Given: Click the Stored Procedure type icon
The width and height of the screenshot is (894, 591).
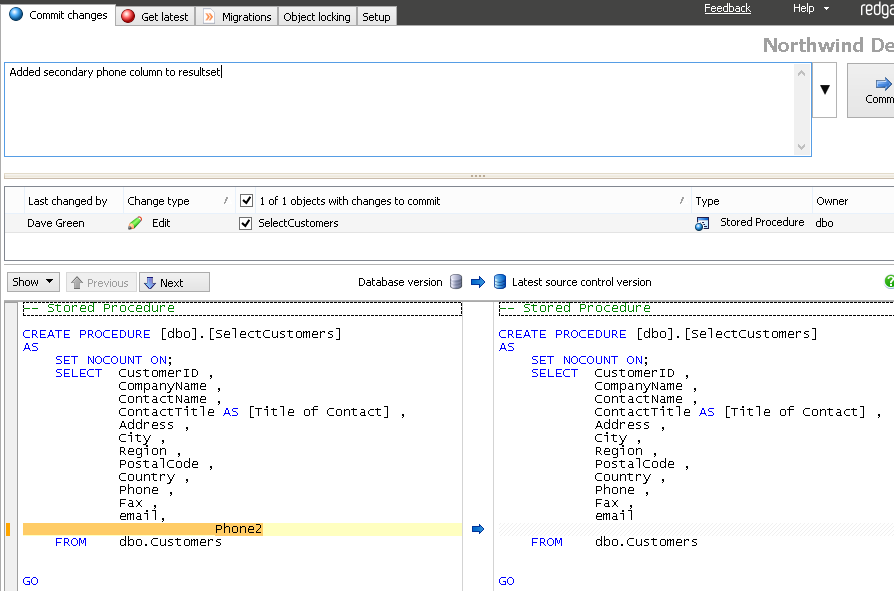Looking at the screenshot, I should (x=702, y=223).
